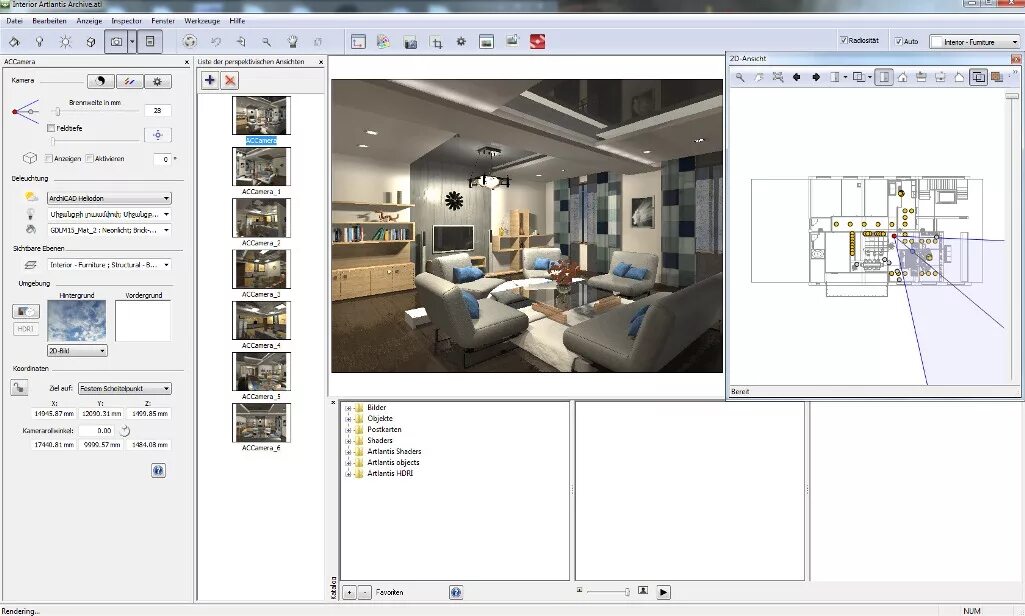Screen dimensions: 1025x616
Task: Click the crop region render icon
Action: coord(436,42)
